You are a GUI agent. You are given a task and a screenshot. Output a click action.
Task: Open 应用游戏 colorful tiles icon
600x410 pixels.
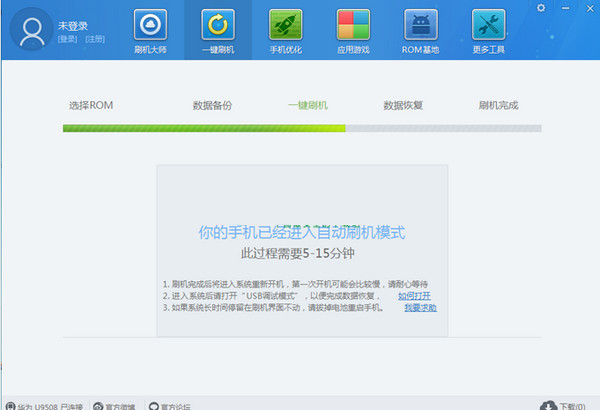click(353, 25)
